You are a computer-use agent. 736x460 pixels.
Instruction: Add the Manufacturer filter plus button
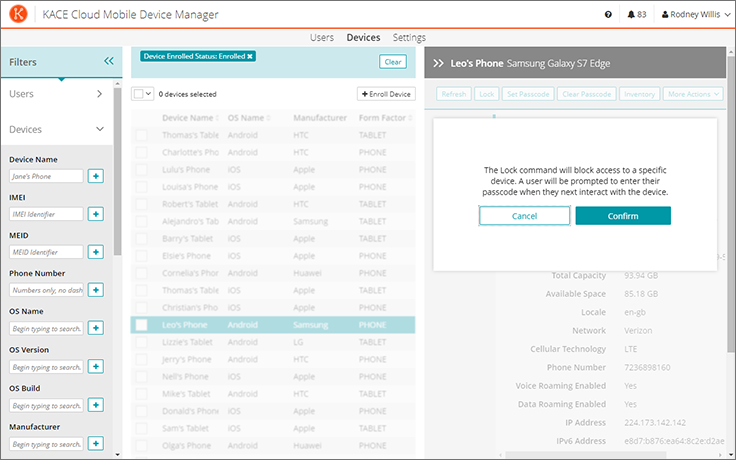96,444
